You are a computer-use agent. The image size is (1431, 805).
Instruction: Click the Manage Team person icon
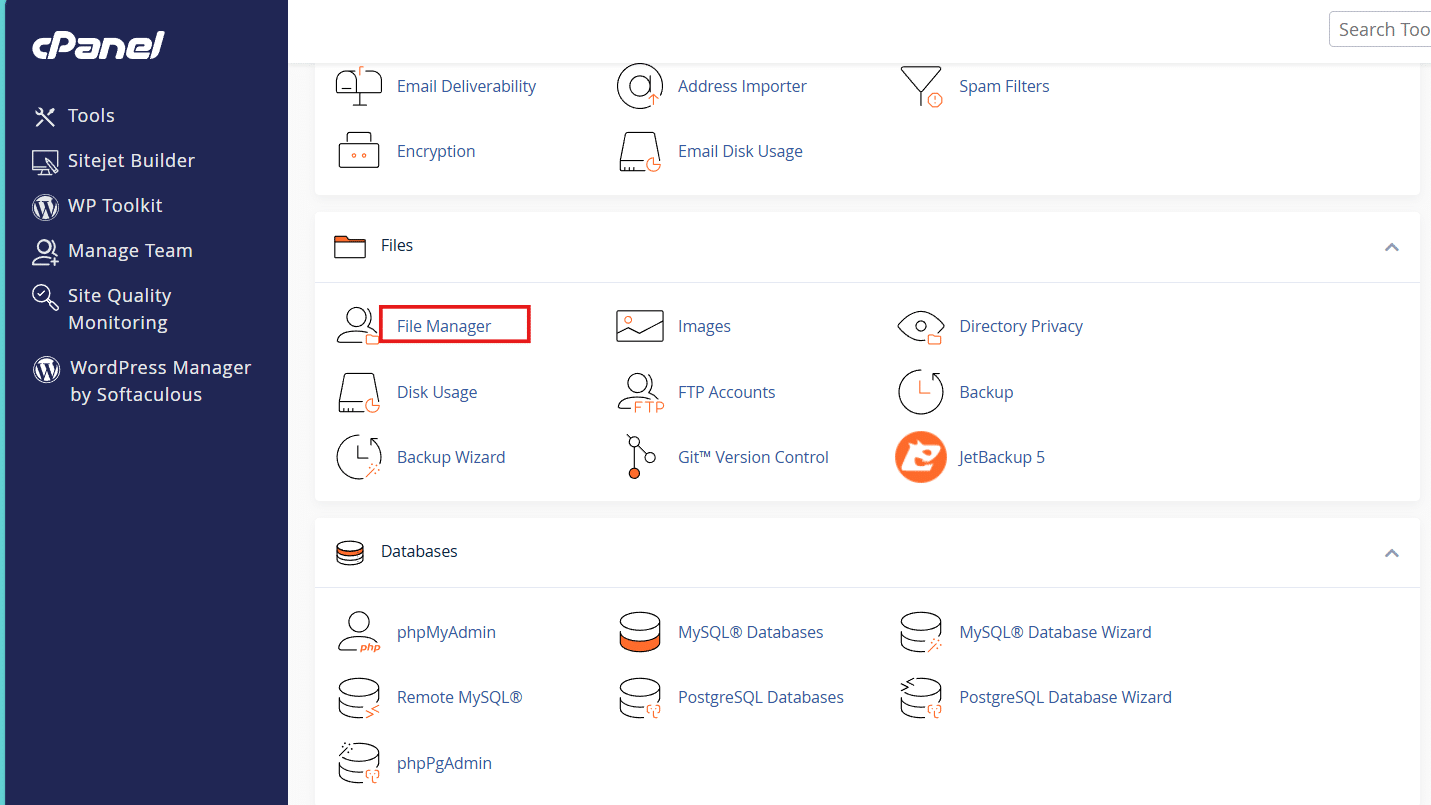[x=45, y=252]
